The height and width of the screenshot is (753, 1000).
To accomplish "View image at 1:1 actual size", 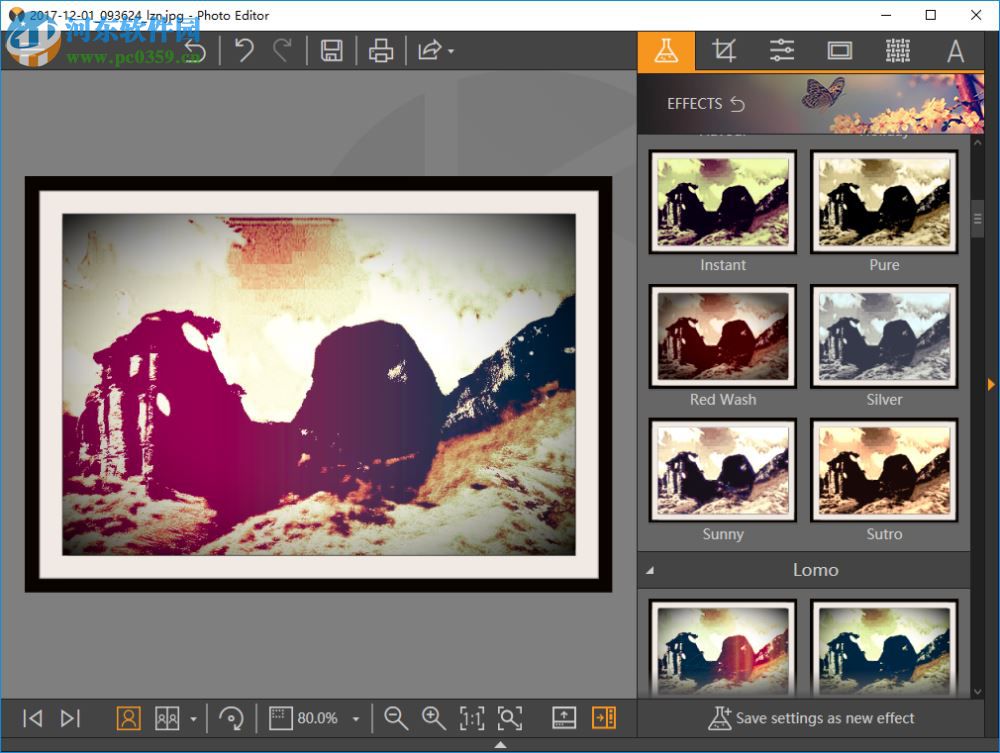I will click(x=473, y=718).
